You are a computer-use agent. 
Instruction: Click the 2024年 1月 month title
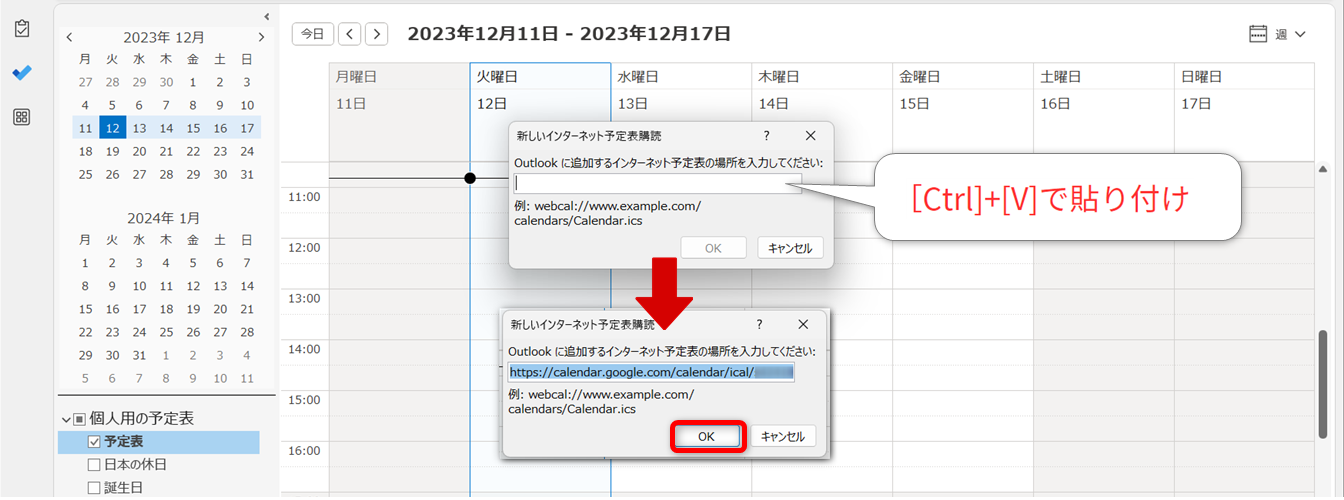pyautogui.click(x=164, y=217)
